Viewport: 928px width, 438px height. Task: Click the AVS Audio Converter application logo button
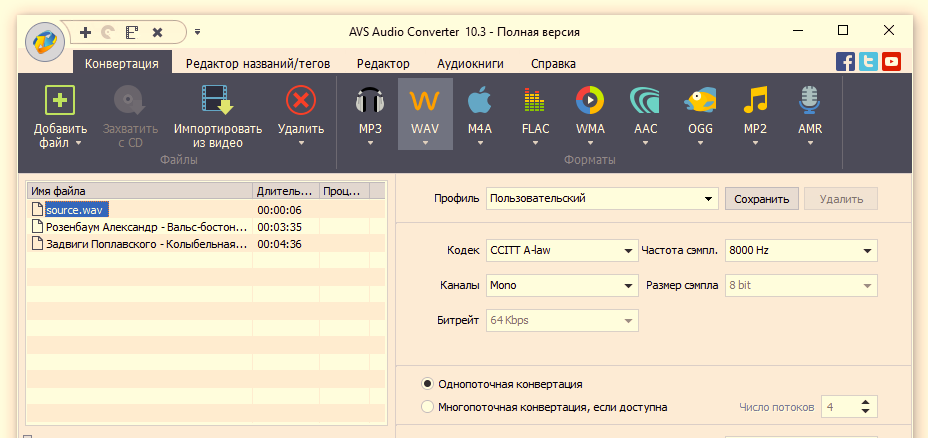coord(44,40)
